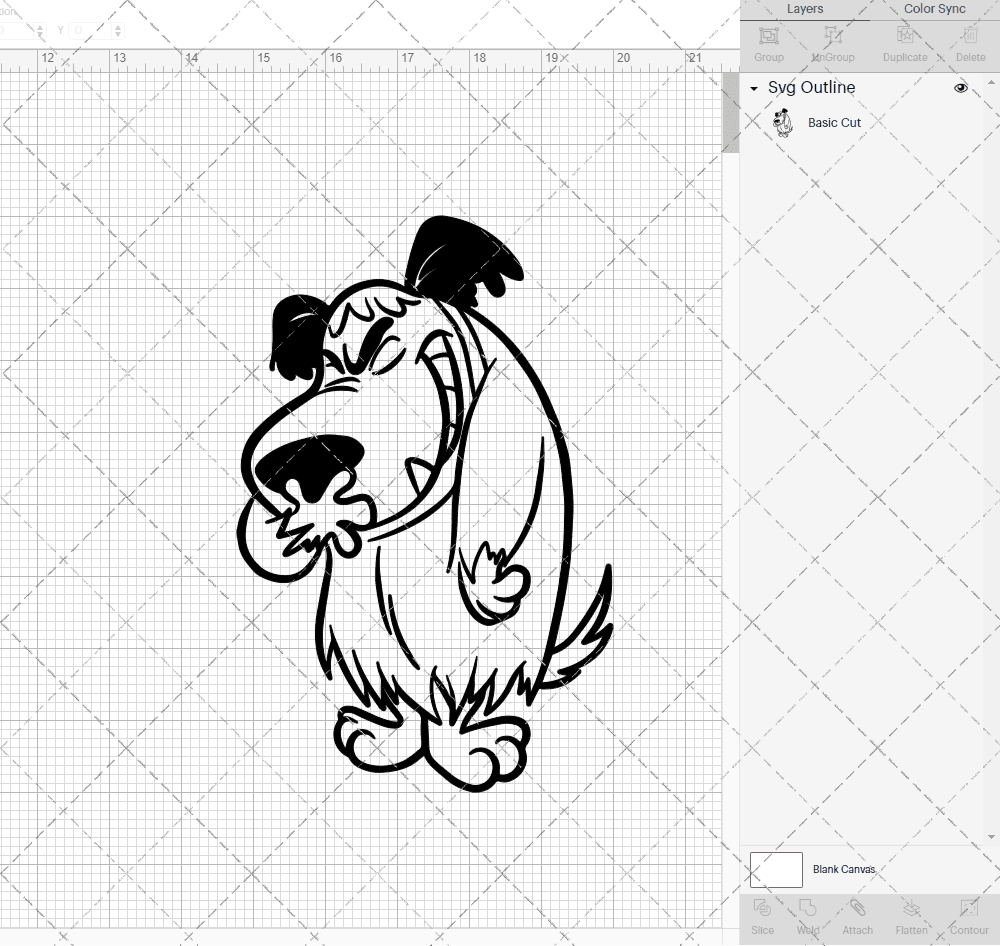1000x946 pixels.
Task: Open the Color Sync tab
Action: (x=934, y=9)
